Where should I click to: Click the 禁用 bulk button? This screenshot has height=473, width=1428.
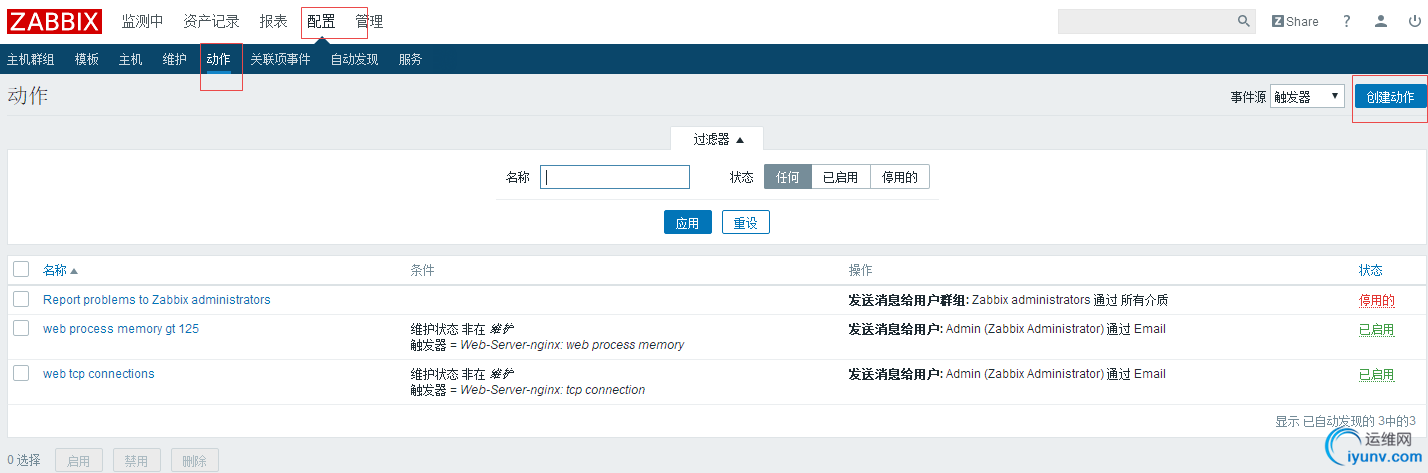coord(136,461)
